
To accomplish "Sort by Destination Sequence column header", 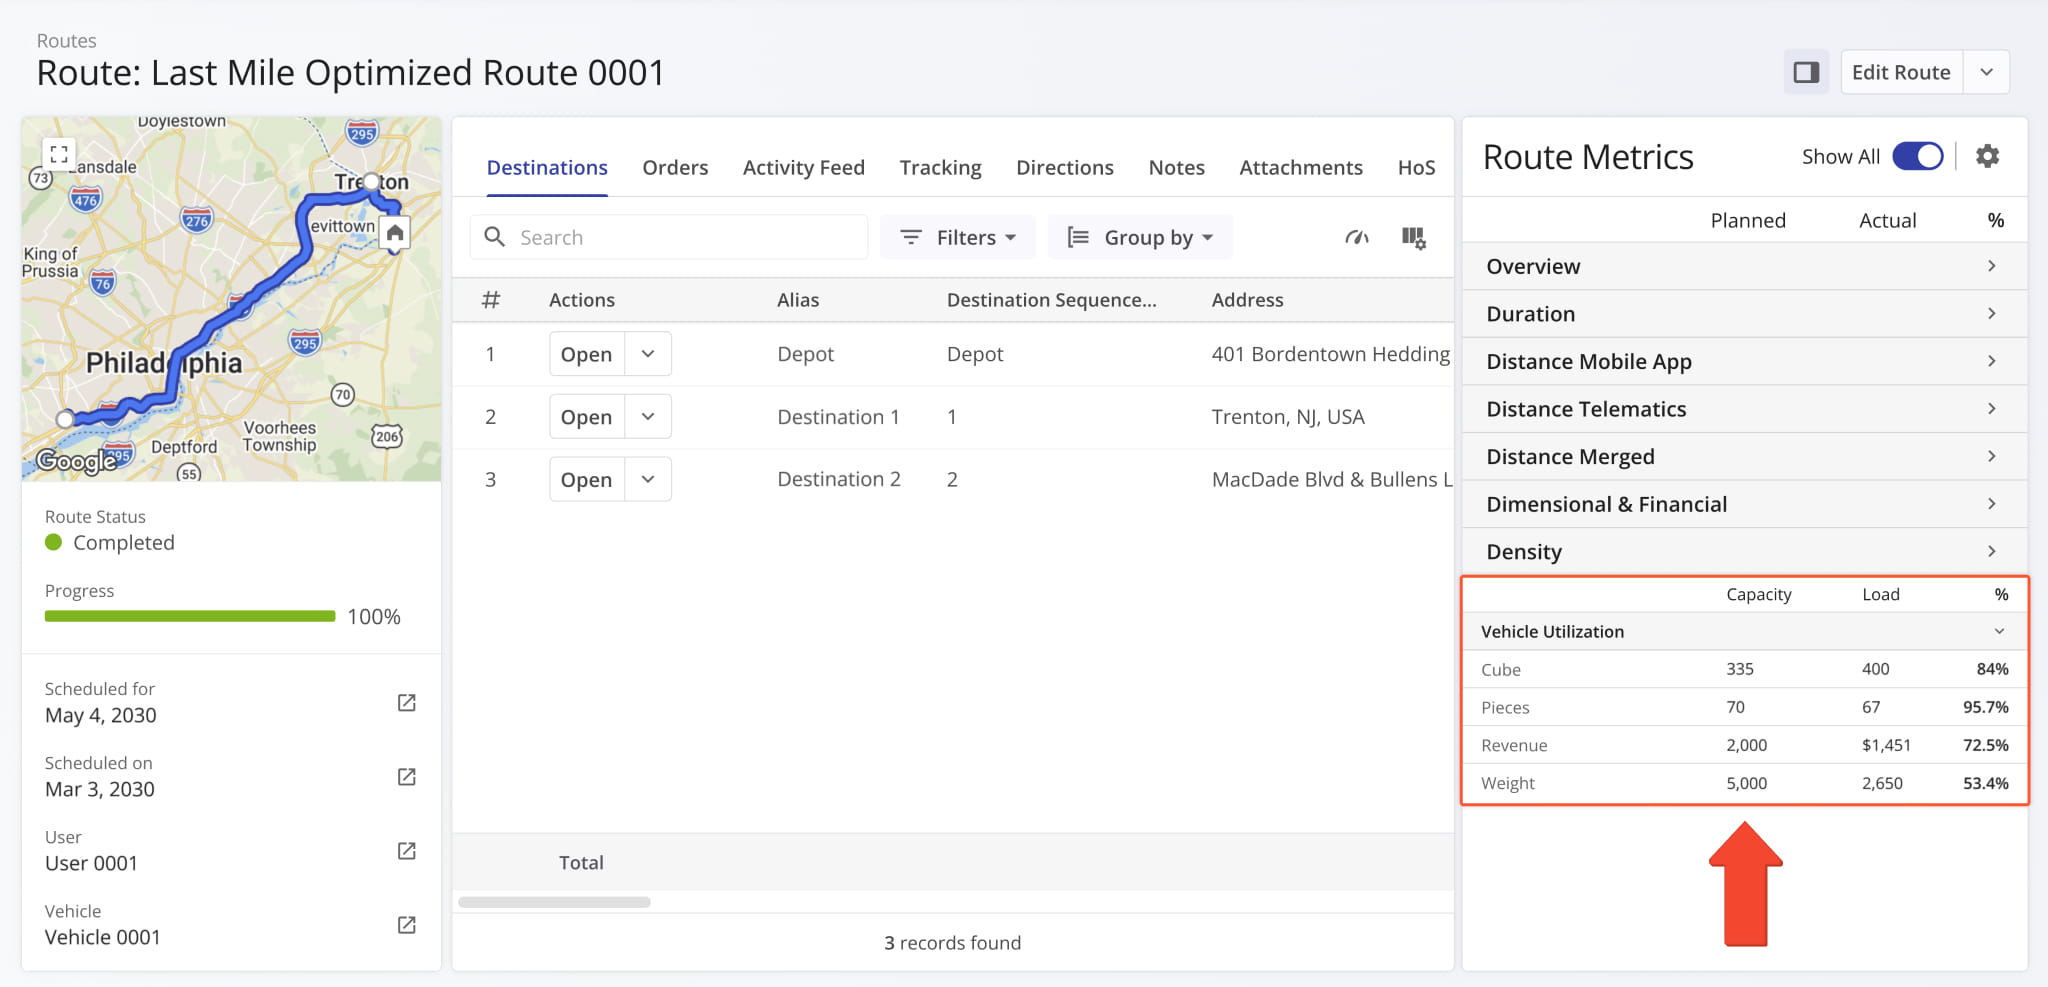I will [1051, 300].
